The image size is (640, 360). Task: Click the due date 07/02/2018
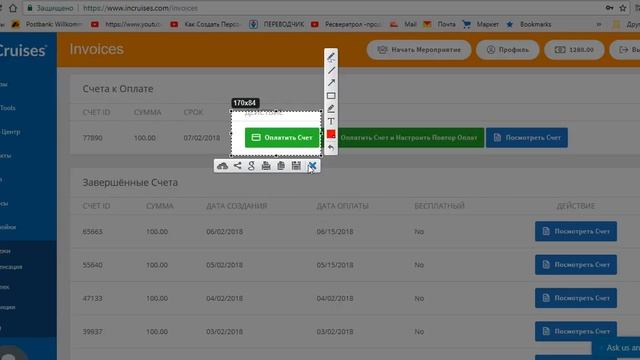coord(202,138)
